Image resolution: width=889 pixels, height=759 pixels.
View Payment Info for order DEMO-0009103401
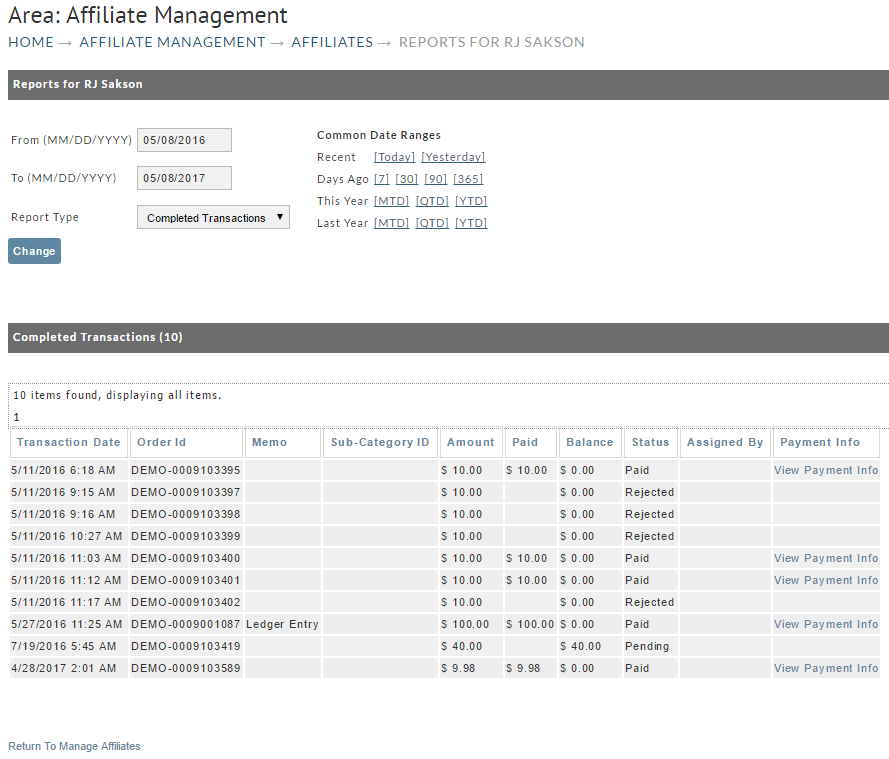click(826, 580)
